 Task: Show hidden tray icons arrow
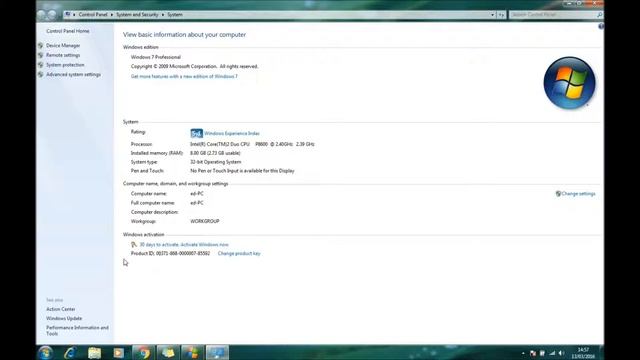[523, 353]
